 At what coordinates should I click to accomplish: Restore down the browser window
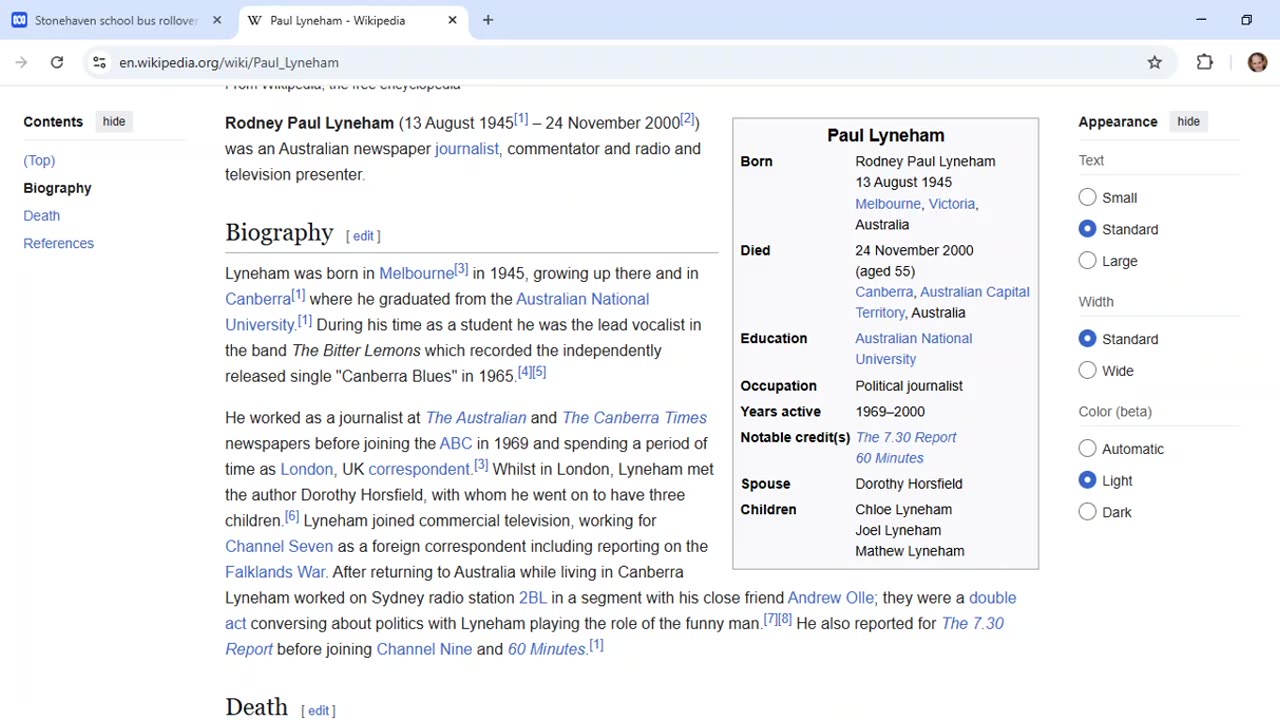point(1246,20)
